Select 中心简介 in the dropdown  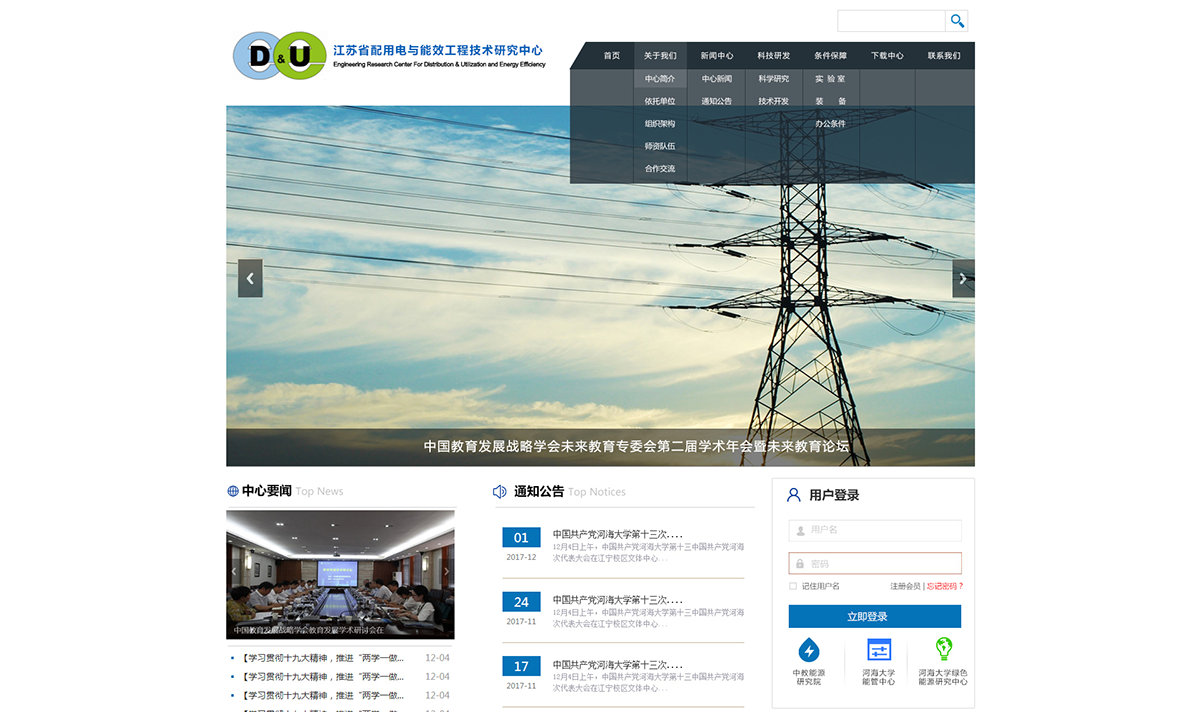coord(660,79)
